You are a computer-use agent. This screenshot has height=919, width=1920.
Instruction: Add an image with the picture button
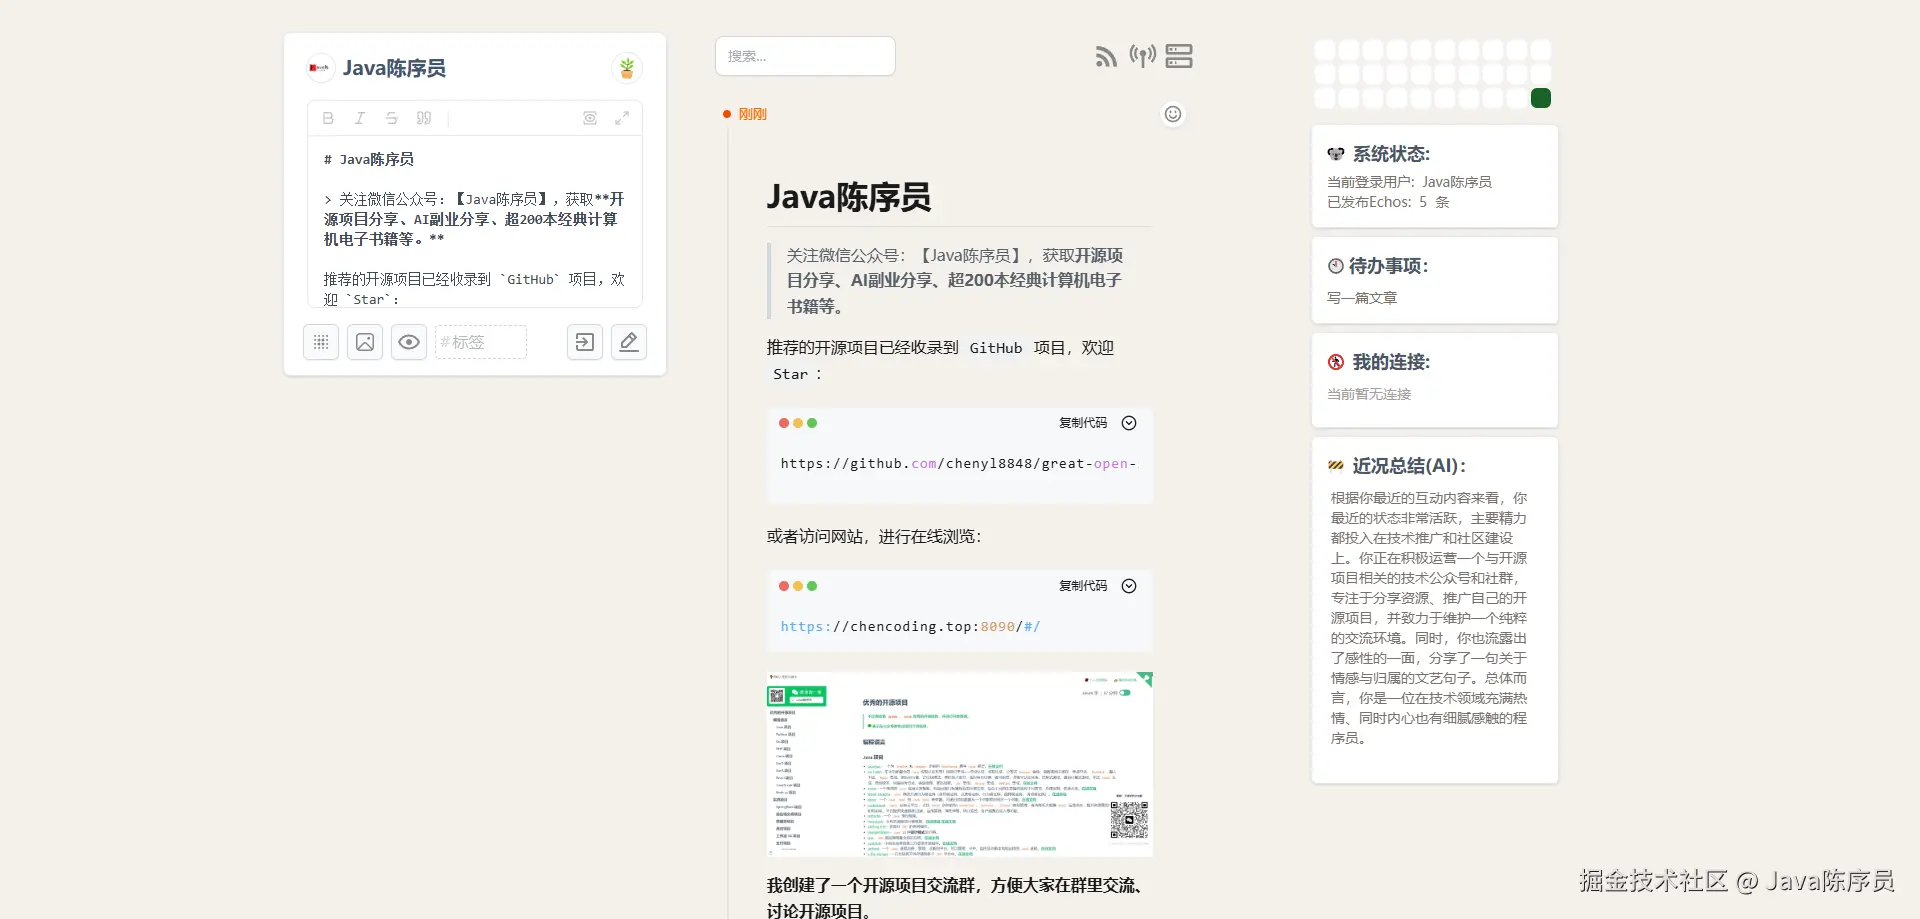[365, 342]
